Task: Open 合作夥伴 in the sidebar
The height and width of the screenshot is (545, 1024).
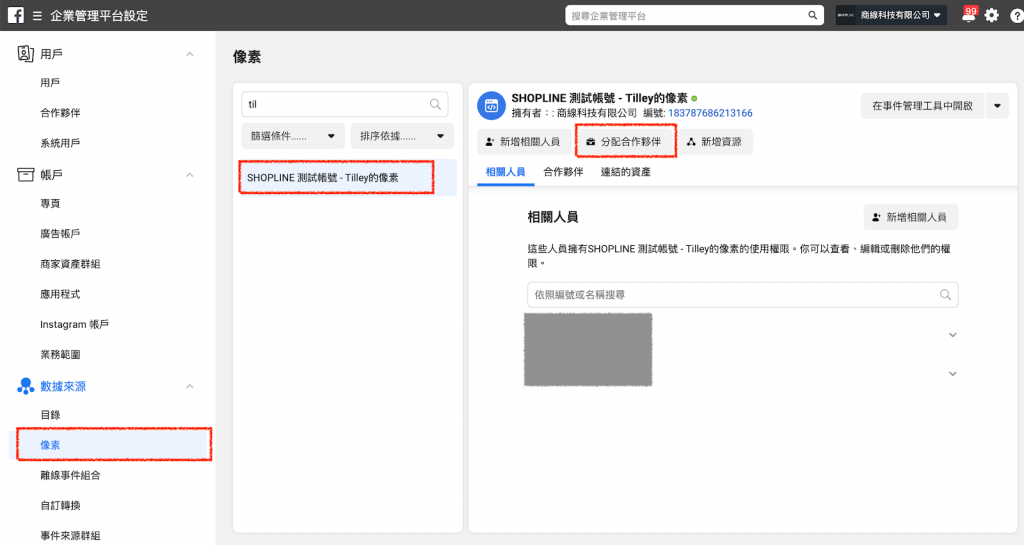Action: click(60, 113)
